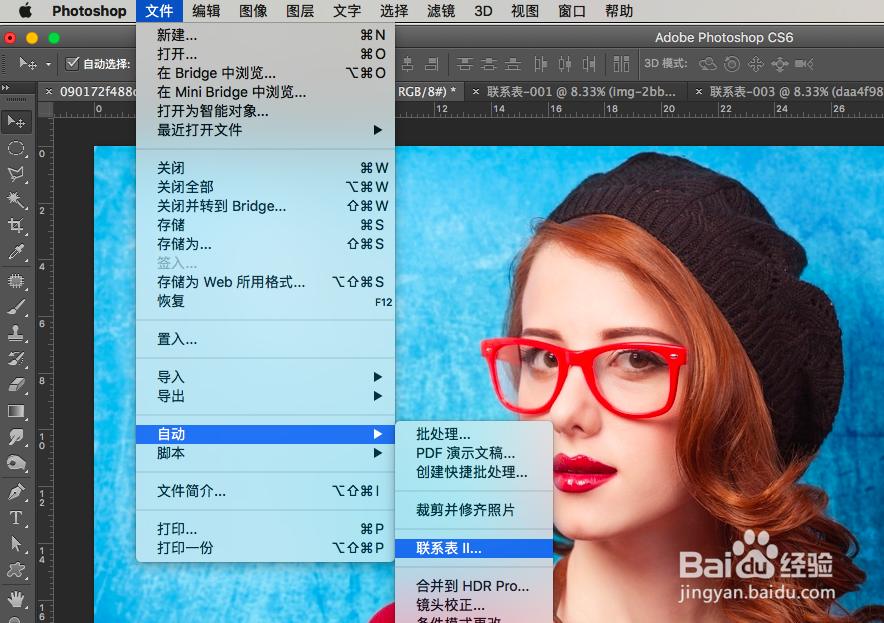Select the Pen tool
Image resolution: width=884 pixels, height=623 pixels.
[x=16, y=492]
